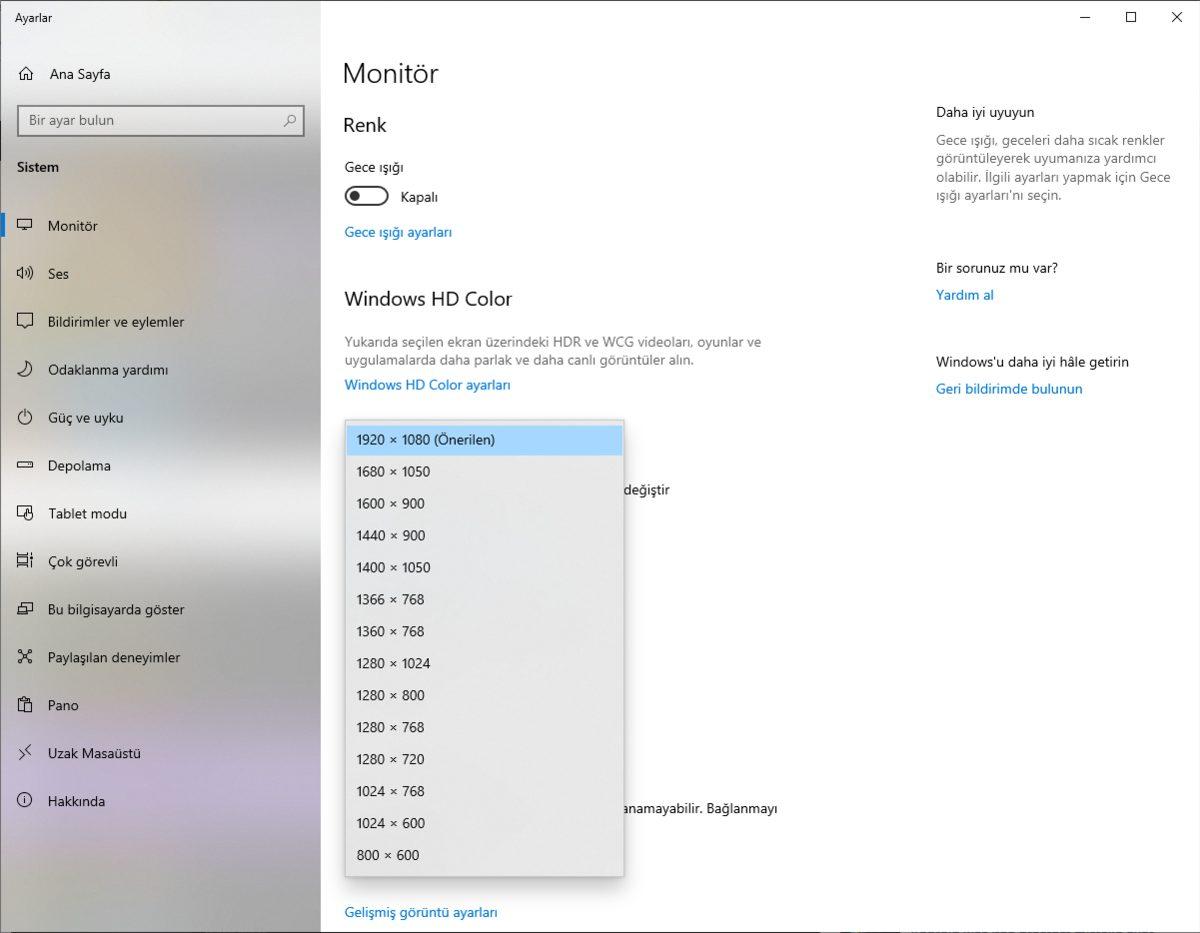Click the Uzak Masaüstü icon
The width and height of the screenshot is (1200, 933).
pyautogui.click(x=24, y=753)
